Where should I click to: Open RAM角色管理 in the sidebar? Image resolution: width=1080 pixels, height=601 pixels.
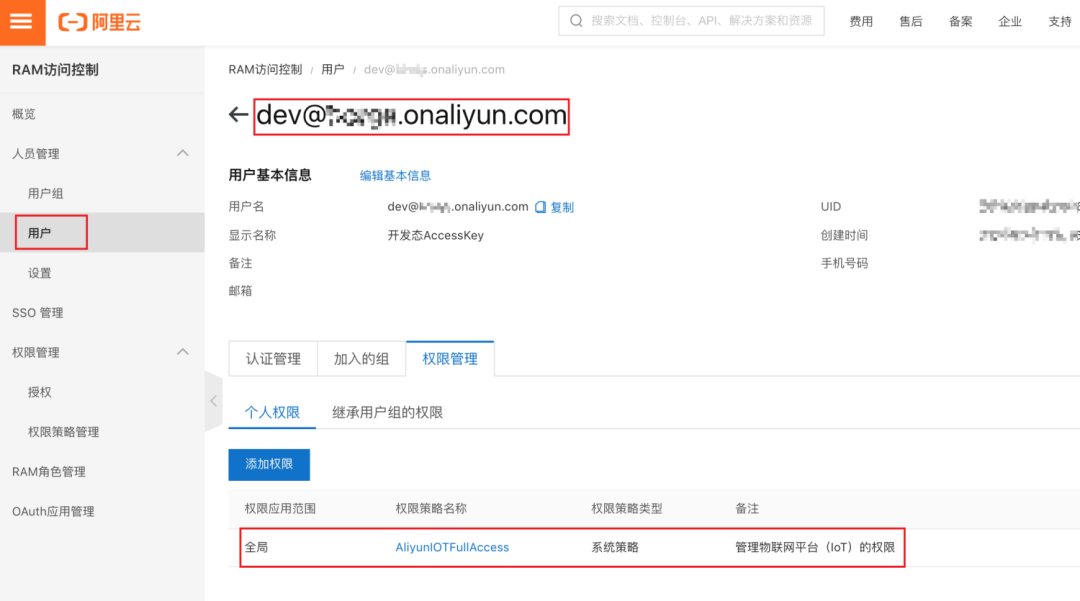click(x=49, y=472)
